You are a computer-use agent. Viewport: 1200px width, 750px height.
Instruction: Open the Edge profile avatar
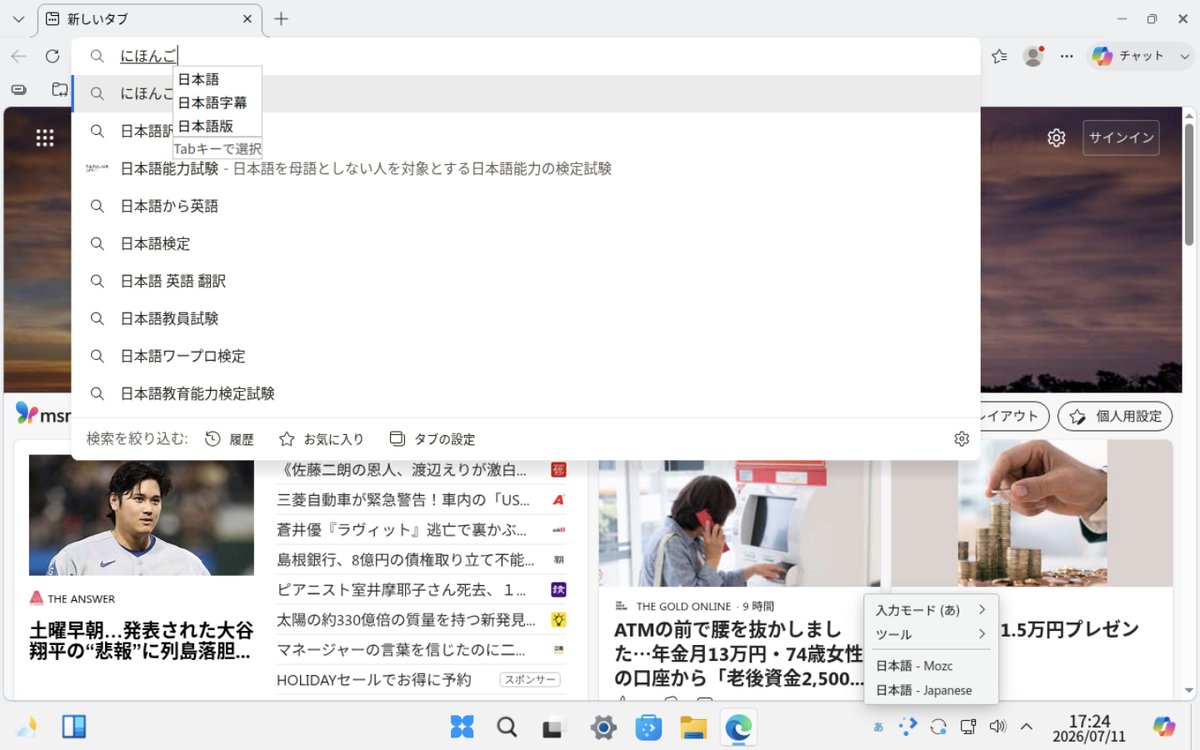(x=1033, y=56)
